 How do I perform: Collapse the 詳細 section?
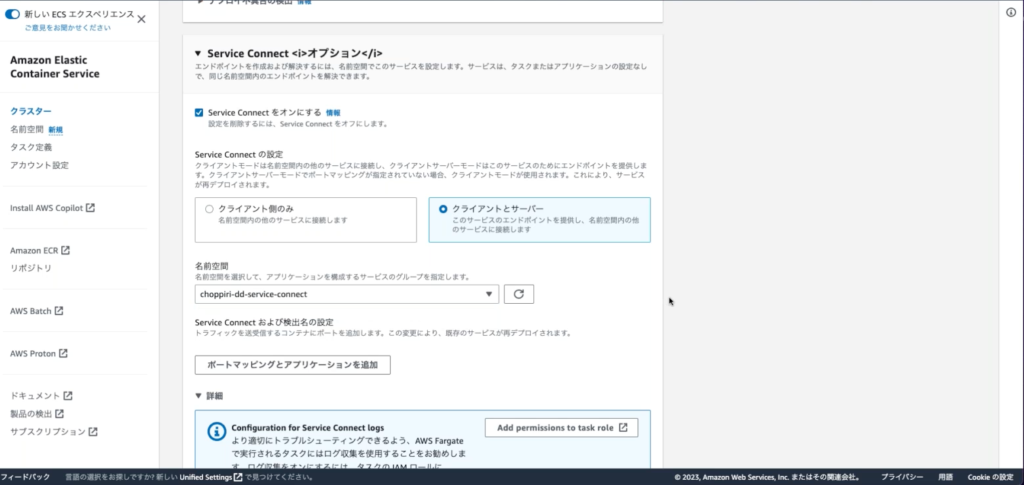(x=199, y=396)
